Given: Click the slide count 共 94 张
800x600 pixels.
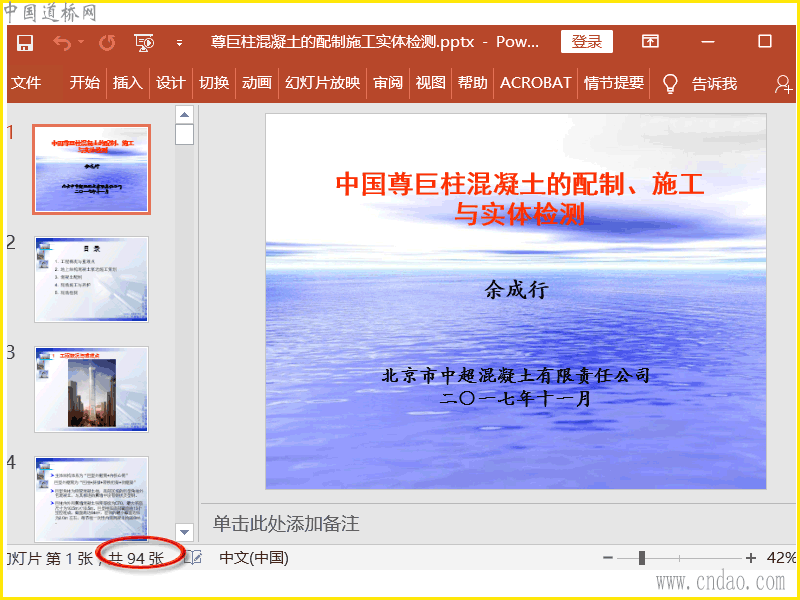Looking at the screenshot, I should [136, 558].
